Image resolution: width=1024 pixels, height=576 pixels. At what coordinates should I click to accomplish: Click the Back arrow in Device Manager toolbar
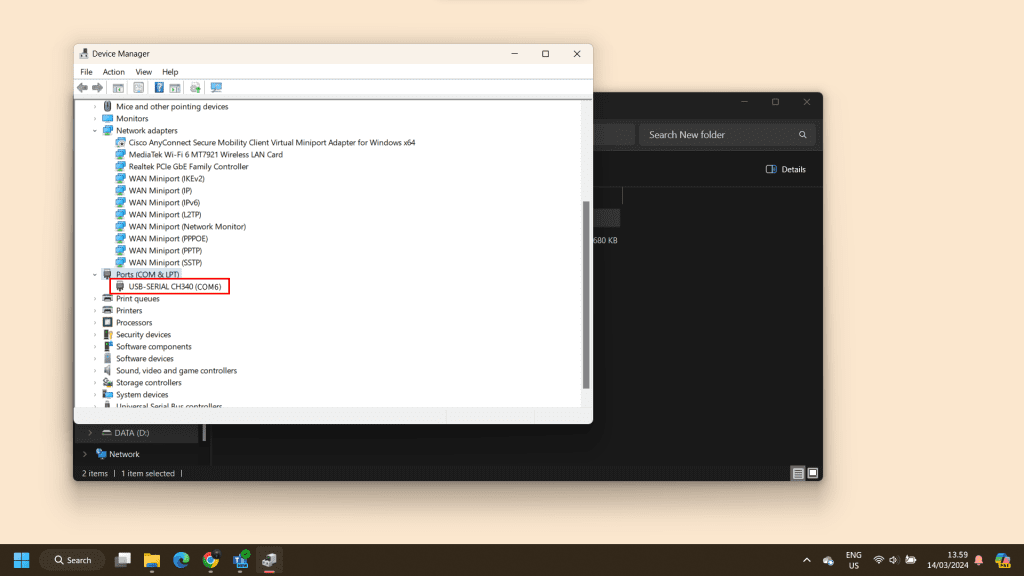[x=83, y=88]
